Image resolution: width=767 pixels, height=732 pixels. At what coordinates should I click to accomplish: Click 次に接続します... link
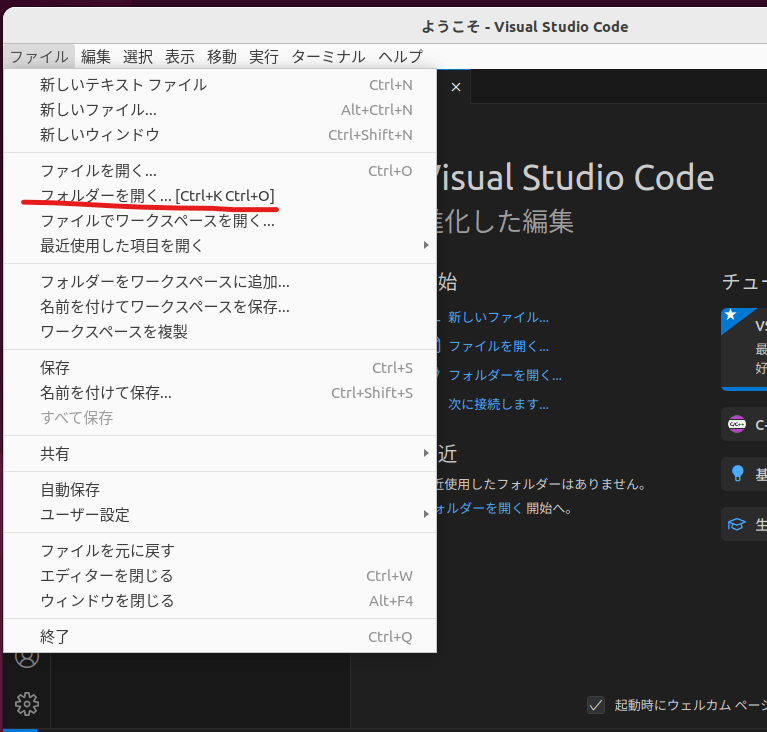pyautogui.click(x=498, y=404)
